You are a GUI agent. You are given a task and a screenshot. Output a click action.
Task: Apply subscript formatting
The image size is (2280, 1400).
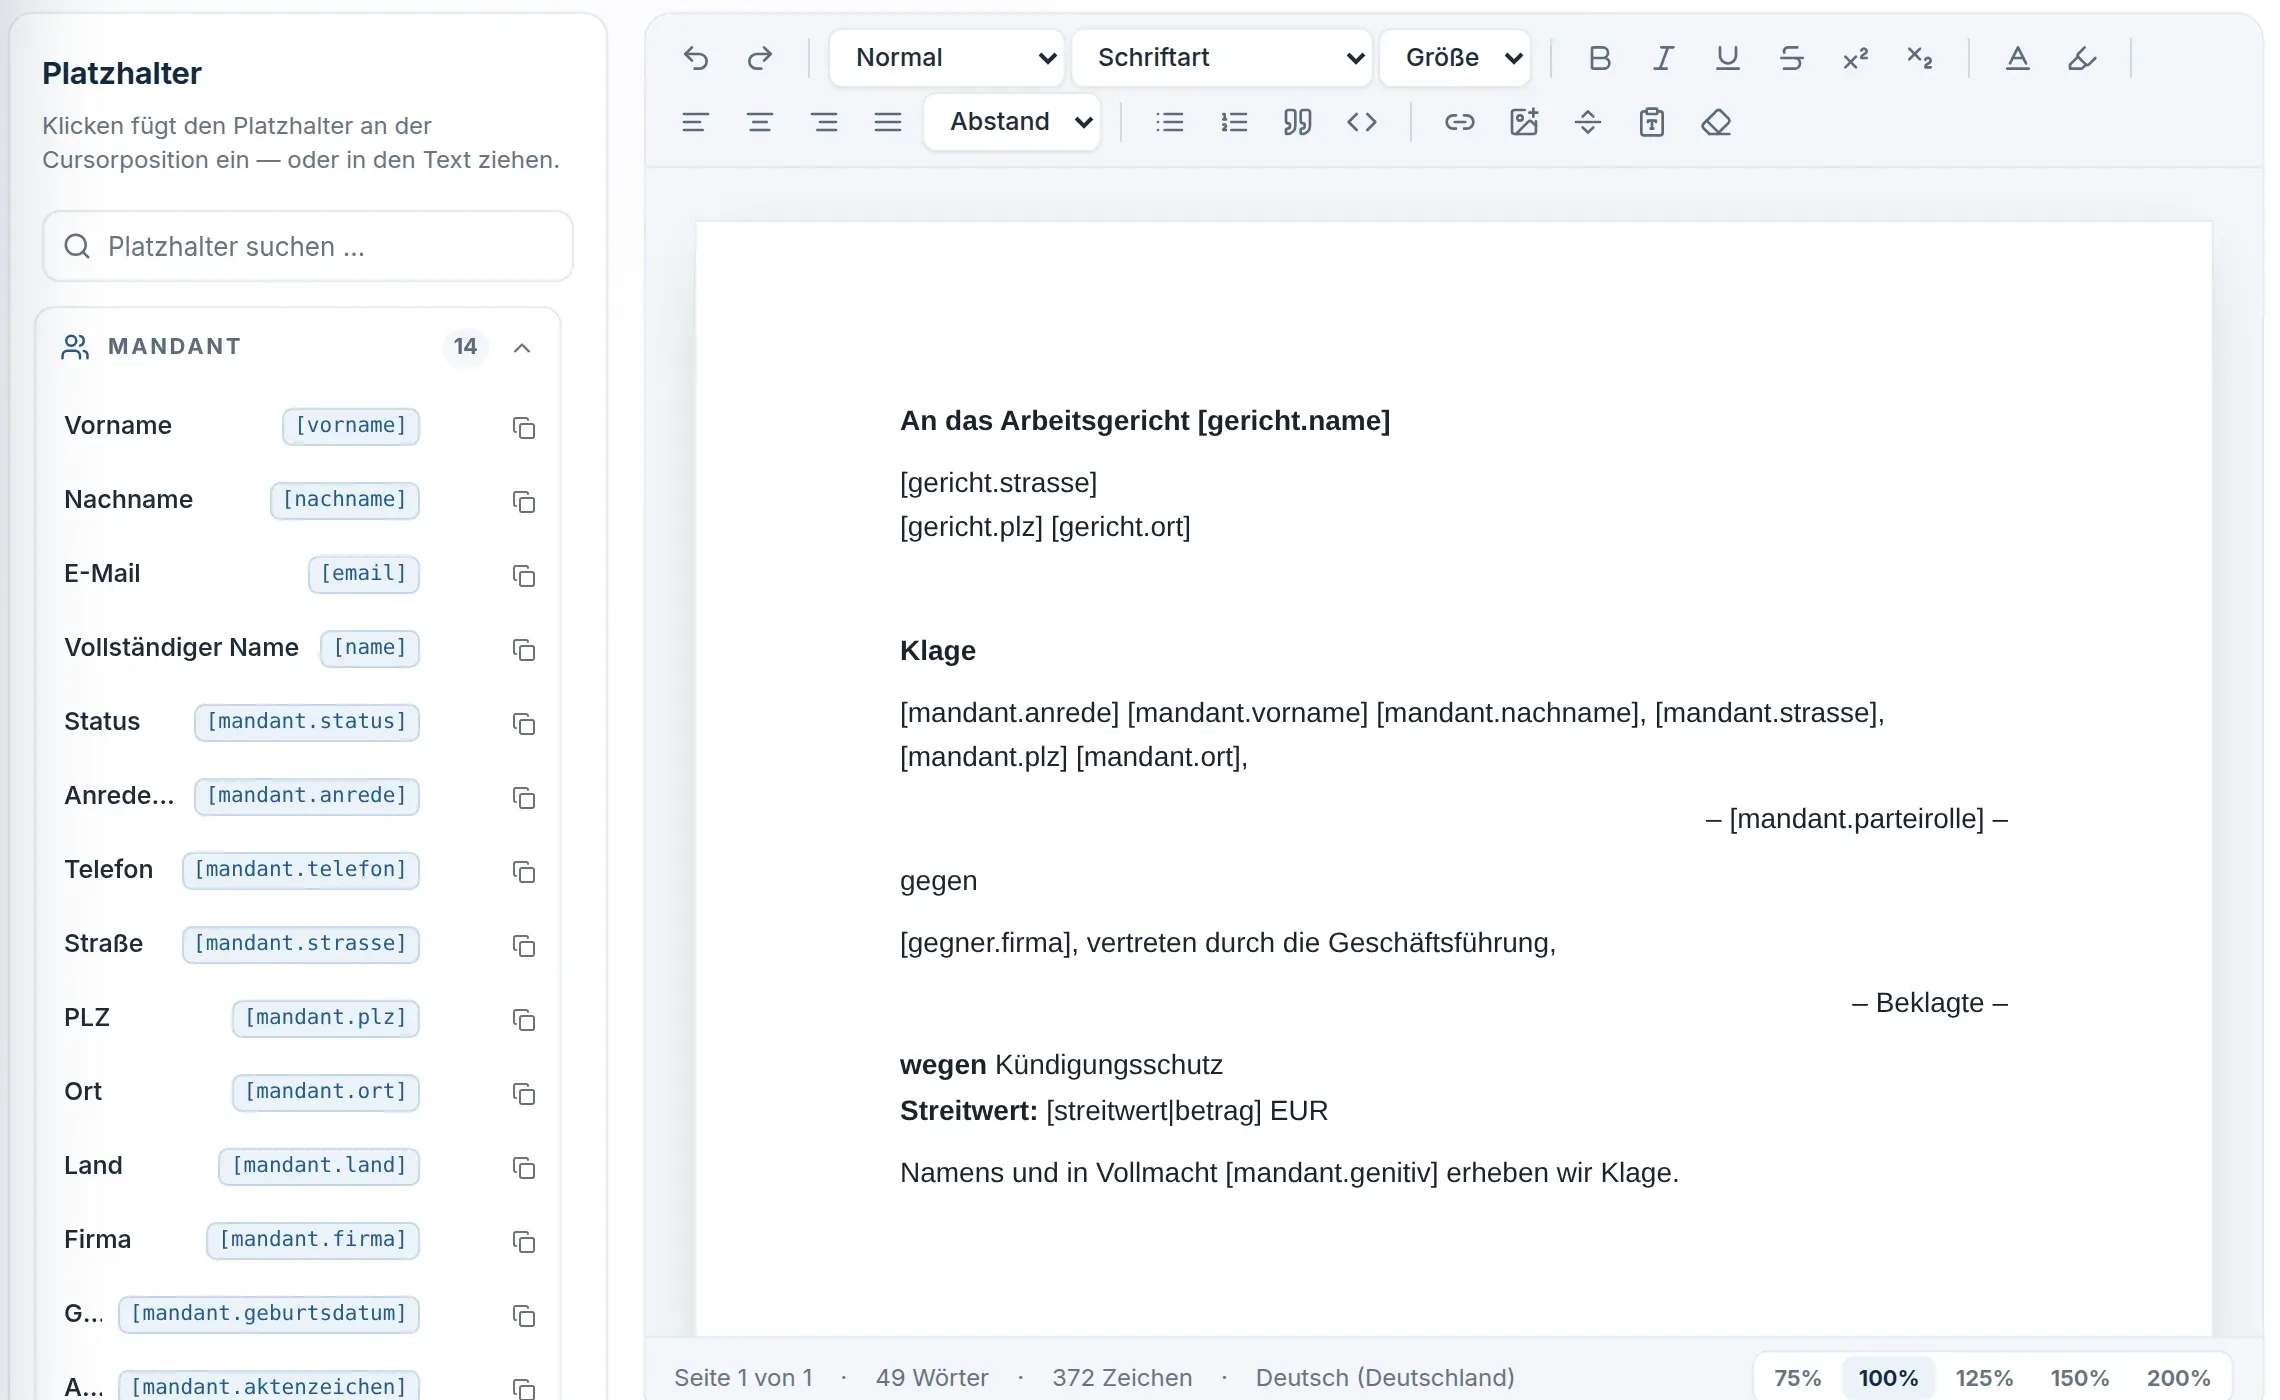point(1919,58)
